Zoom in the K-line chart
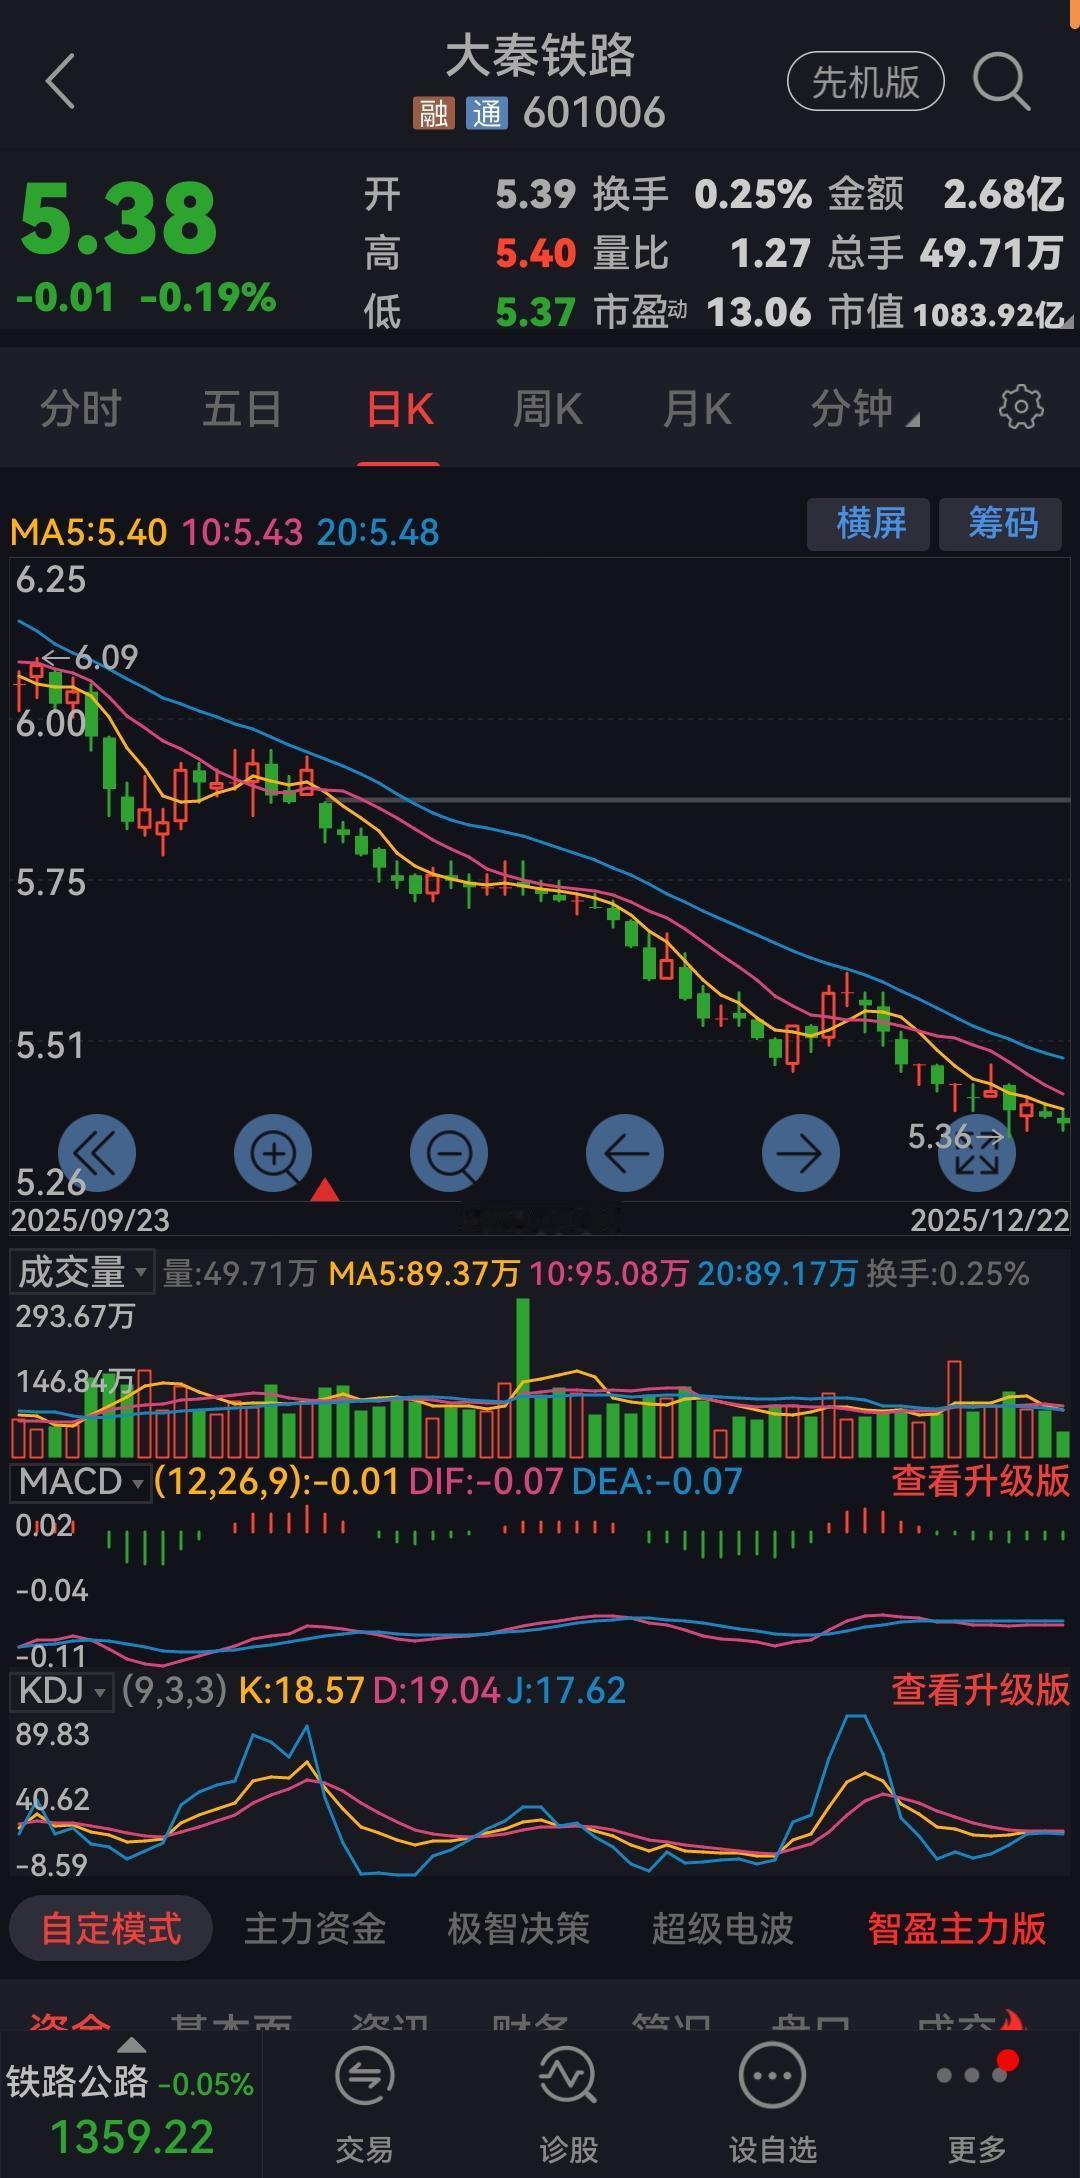This screenshot has height=2178, width=1080. point(273,1153)
